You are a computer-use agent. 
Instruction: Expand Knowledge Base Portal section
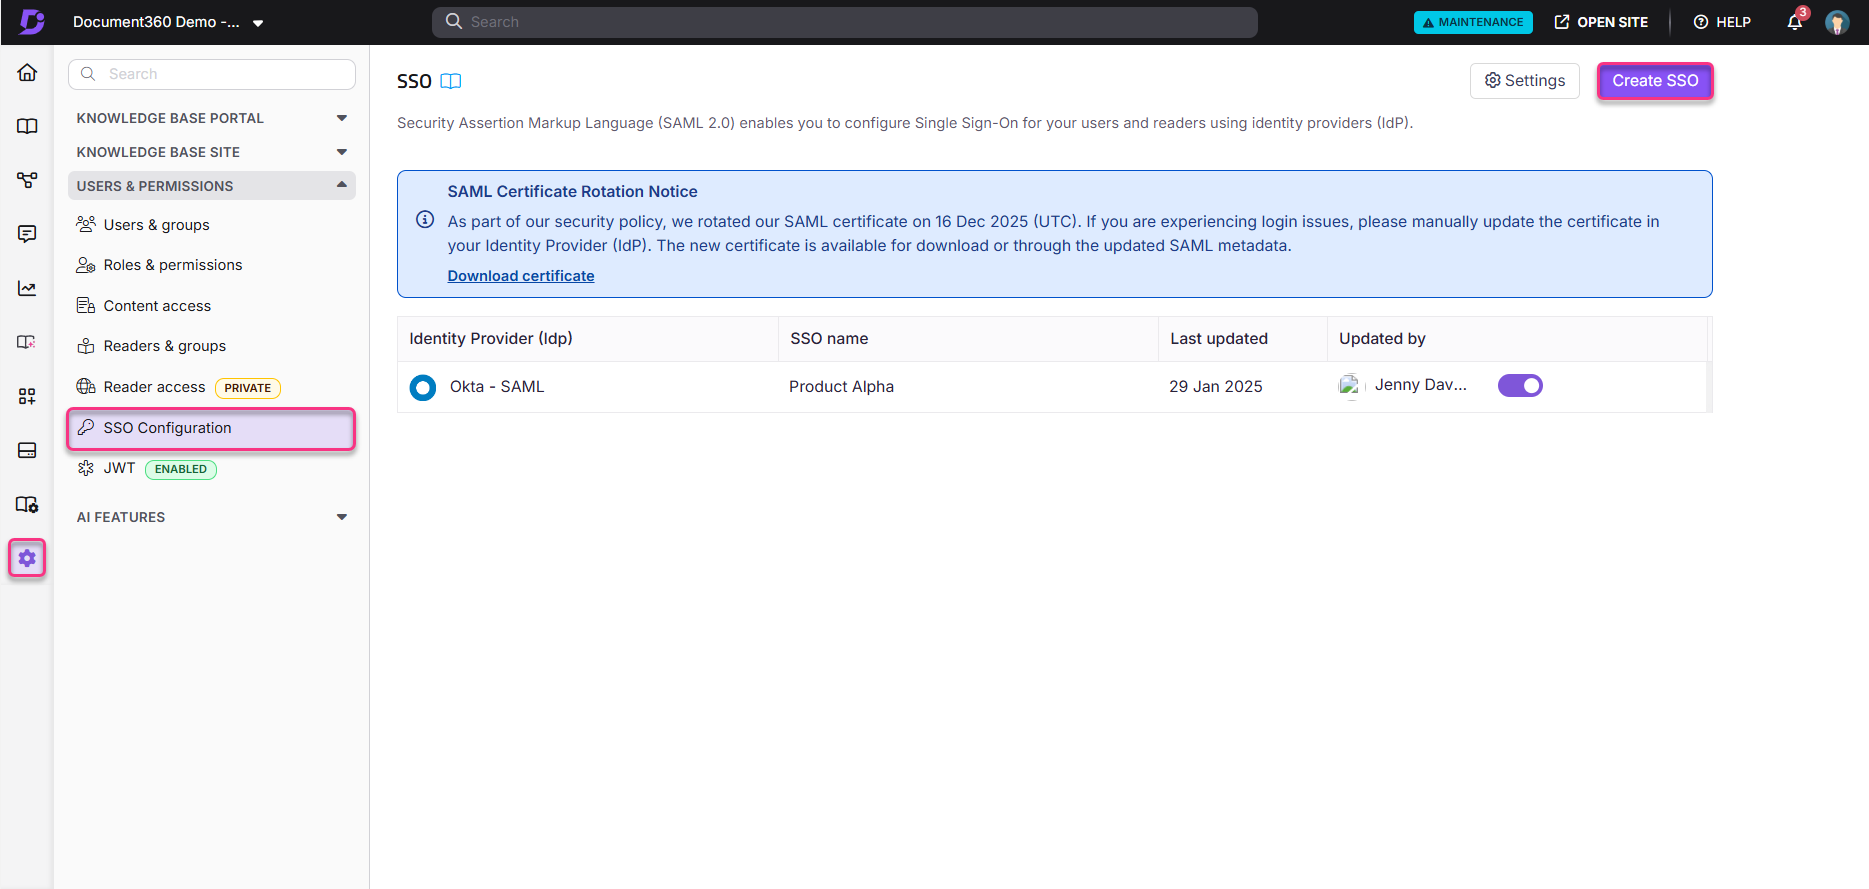coord(211,118)
